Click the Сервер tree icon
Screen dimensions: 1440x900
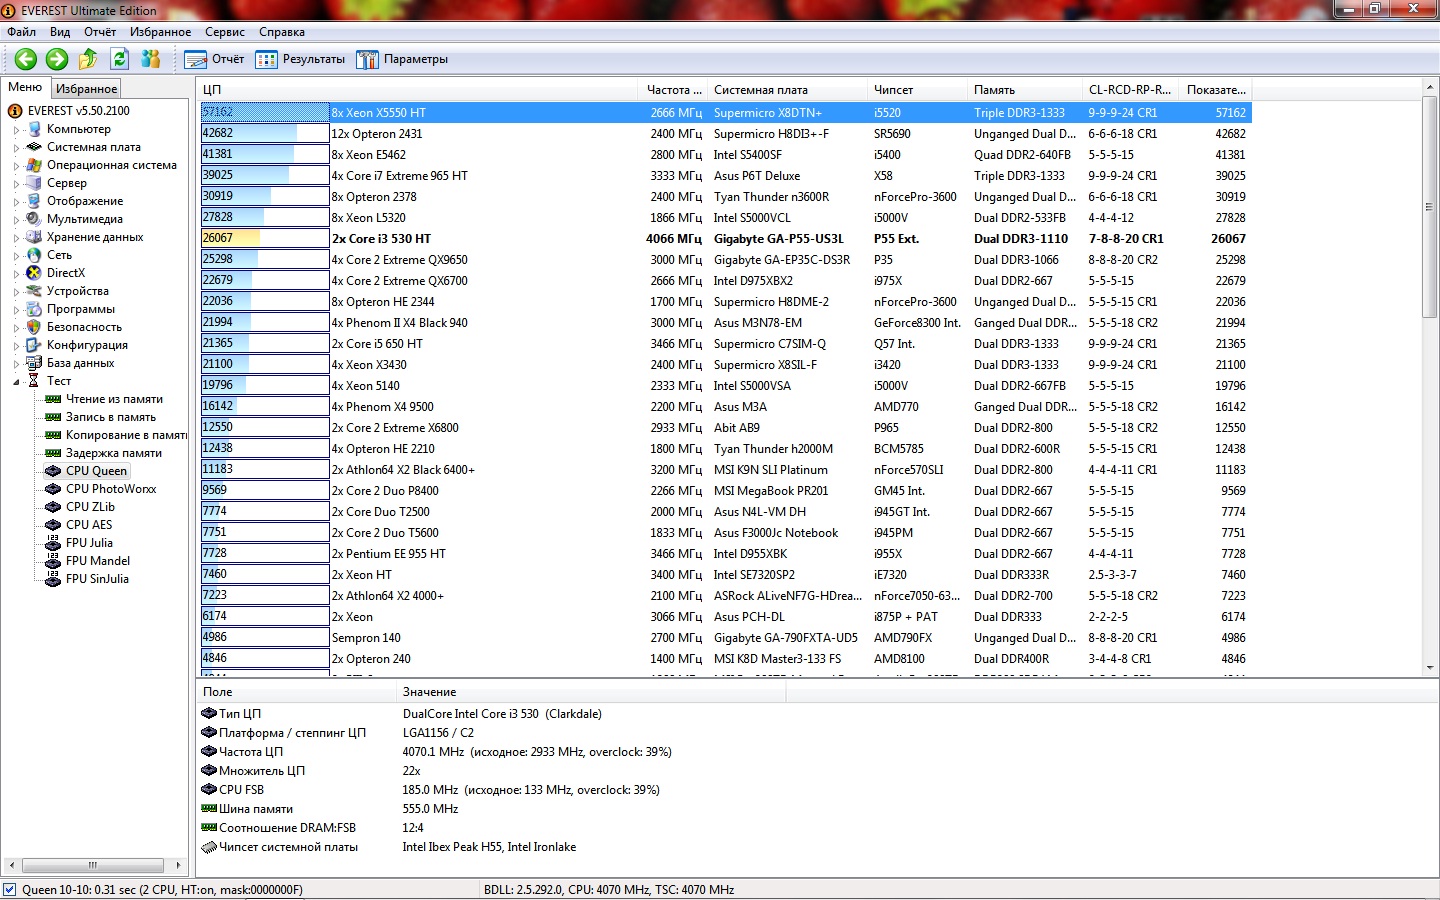click(34, 183)
